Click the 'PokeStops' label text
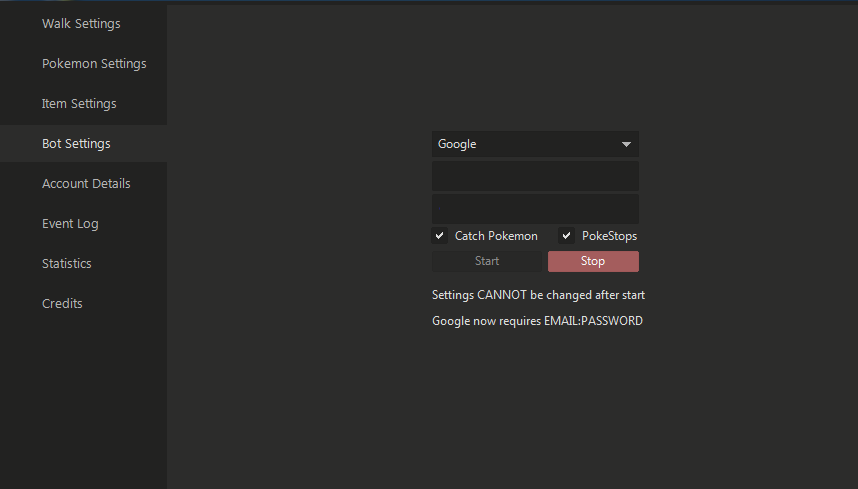This screenshot has height=489, width=858. (609, 236)
